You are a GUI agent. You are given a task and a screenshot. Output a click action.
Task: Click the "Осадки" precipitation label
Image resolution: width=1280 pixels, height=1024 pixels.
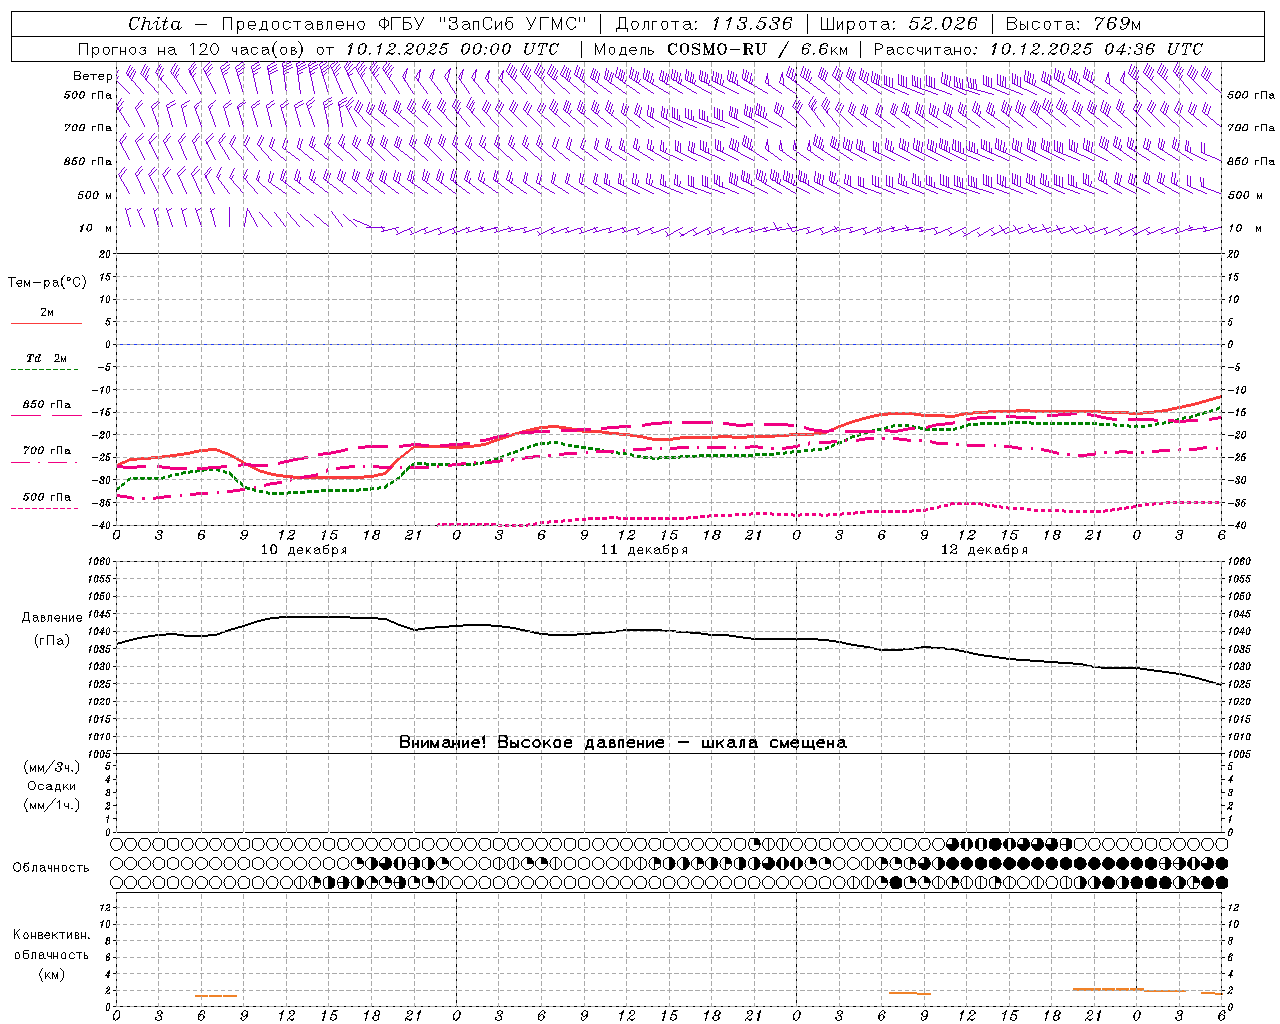click(52, 786)
